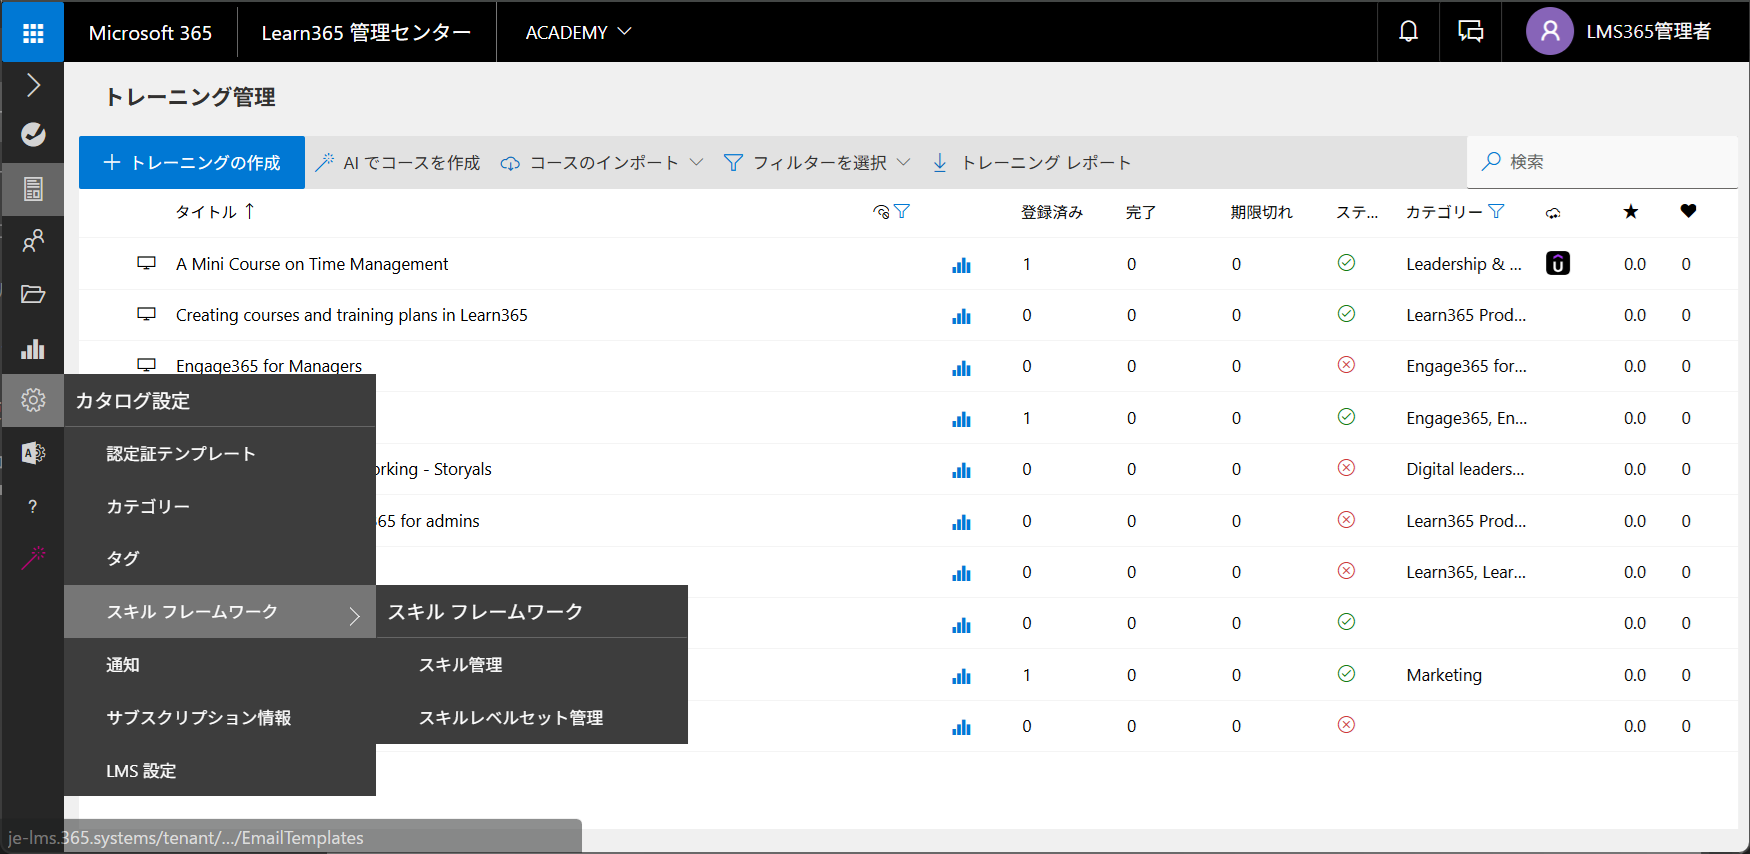1750x854 pixels.
Task: Select 通知 in catalog settings menu
Action: (220, 665)
